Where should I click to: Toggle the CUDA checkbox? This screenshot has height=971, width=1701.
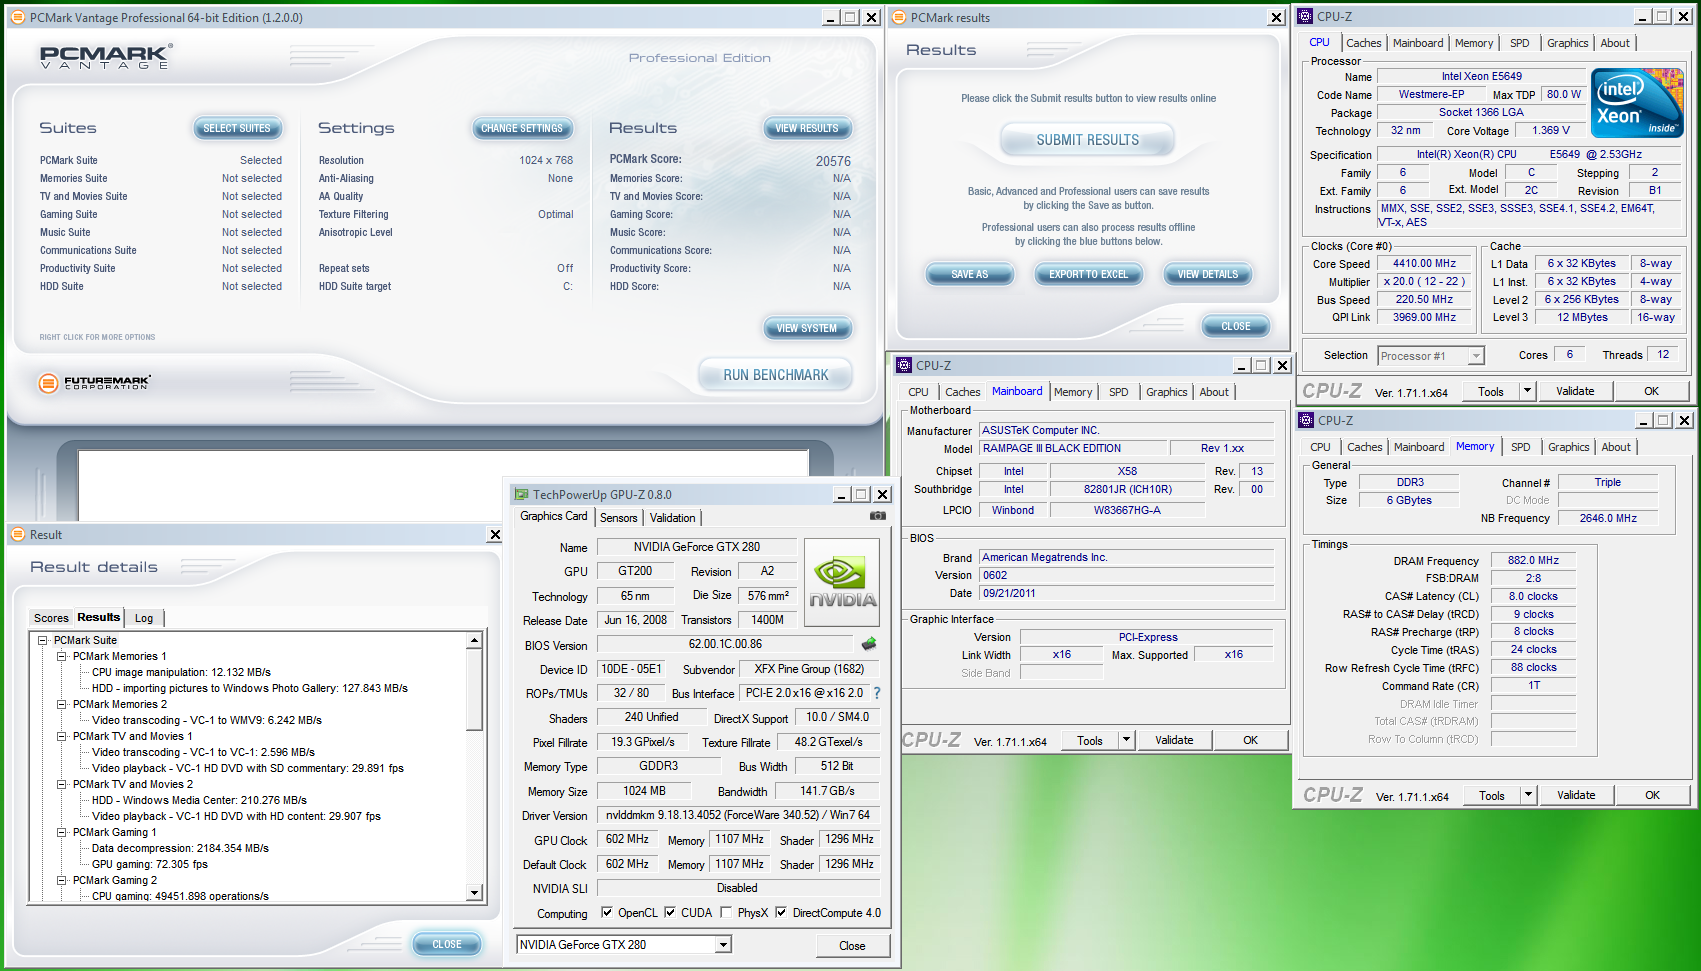670,912
